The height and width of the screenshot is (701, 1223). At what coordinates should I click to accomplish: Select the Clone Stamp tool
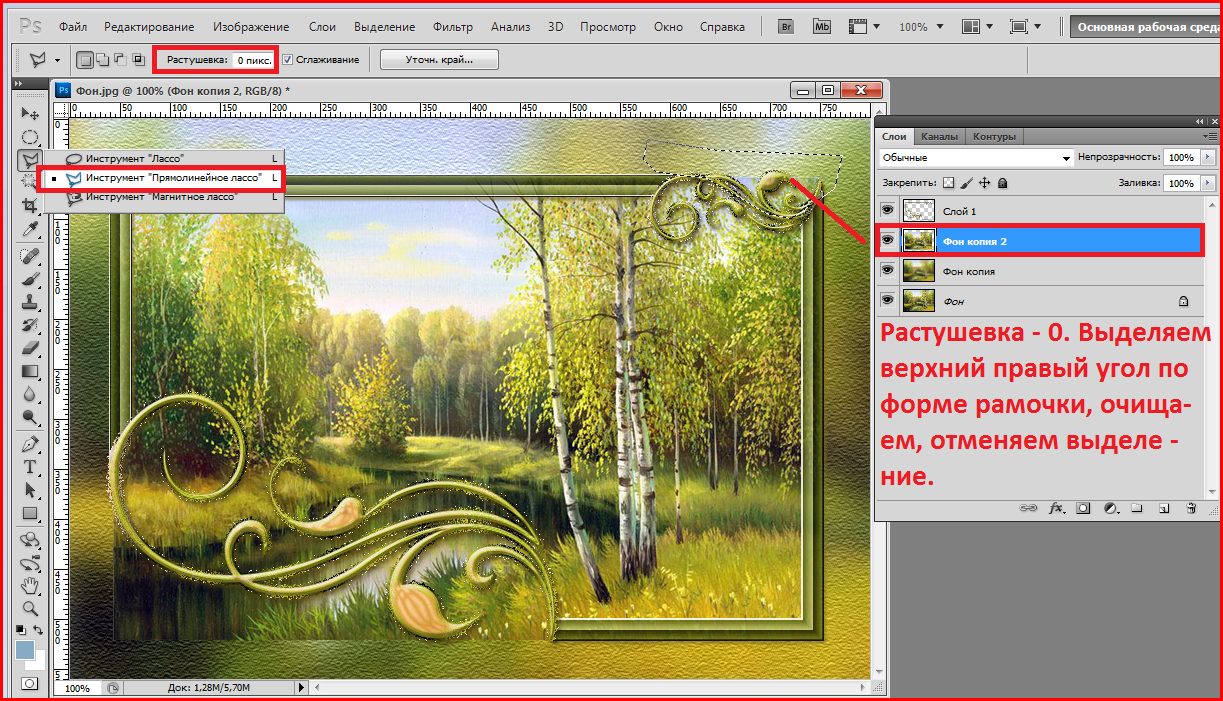[x=30, y=301]
